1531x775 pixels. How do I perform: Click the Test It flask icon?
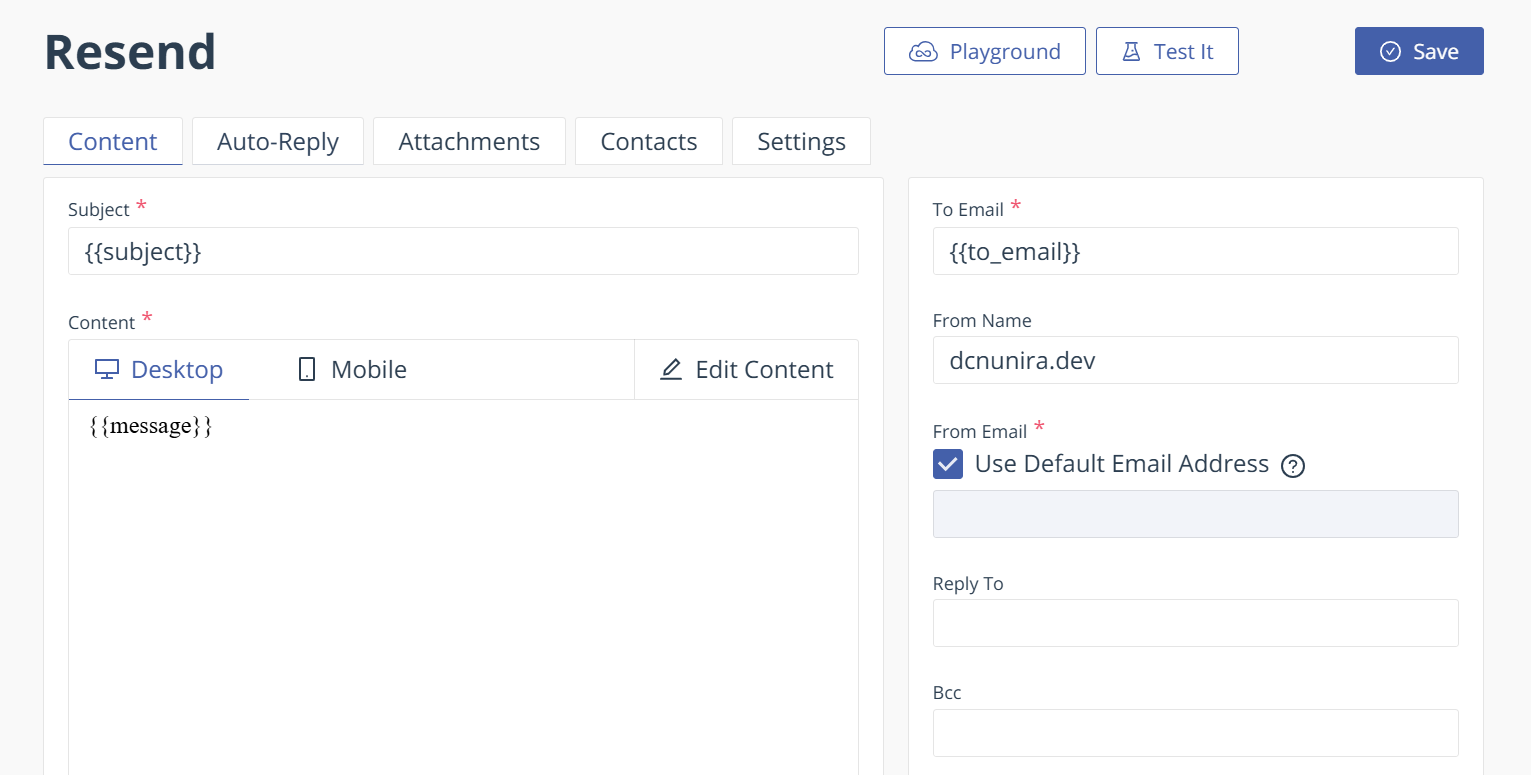click(x=1131, y=52)
